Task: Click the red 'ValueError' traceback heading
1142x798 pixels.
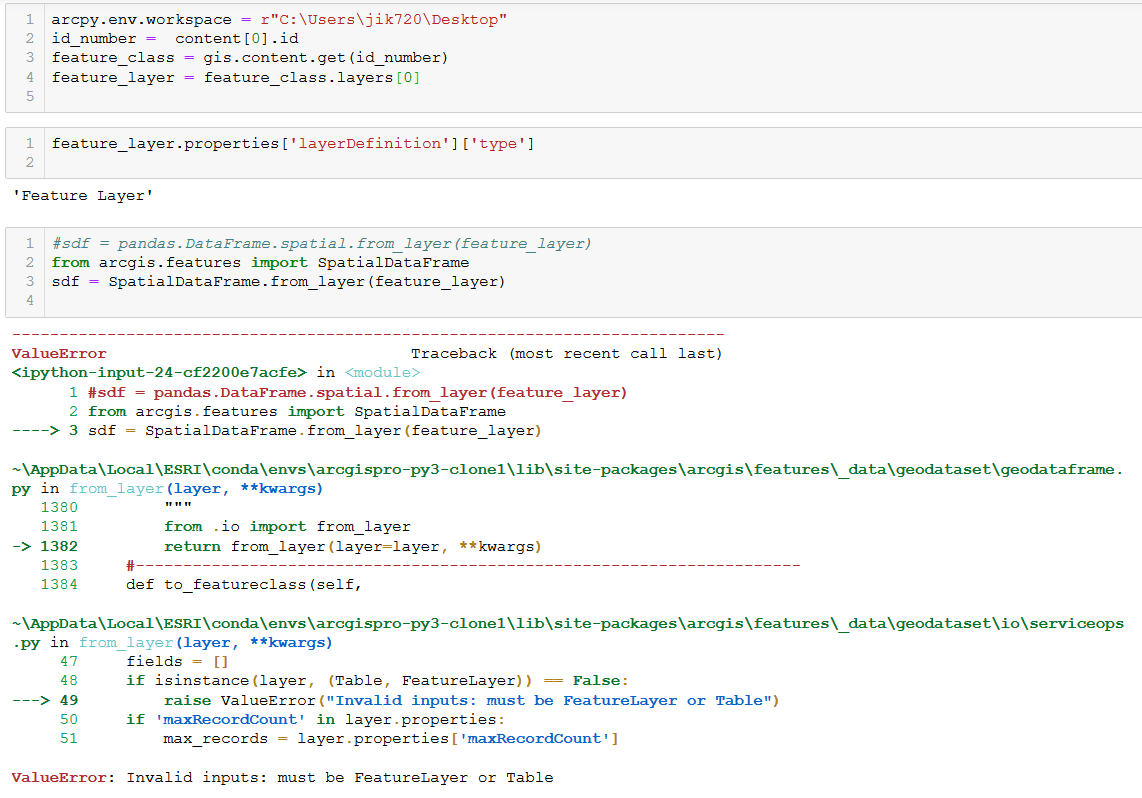Action: click(59, 354)
